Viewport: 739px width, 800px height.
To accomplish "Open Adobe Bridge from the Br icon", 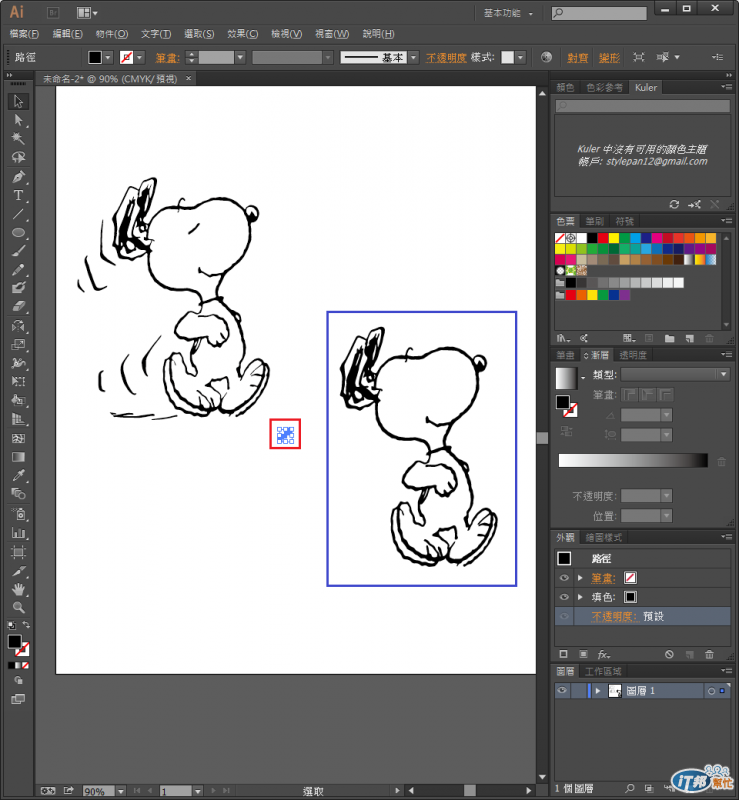I will (53, 13).
